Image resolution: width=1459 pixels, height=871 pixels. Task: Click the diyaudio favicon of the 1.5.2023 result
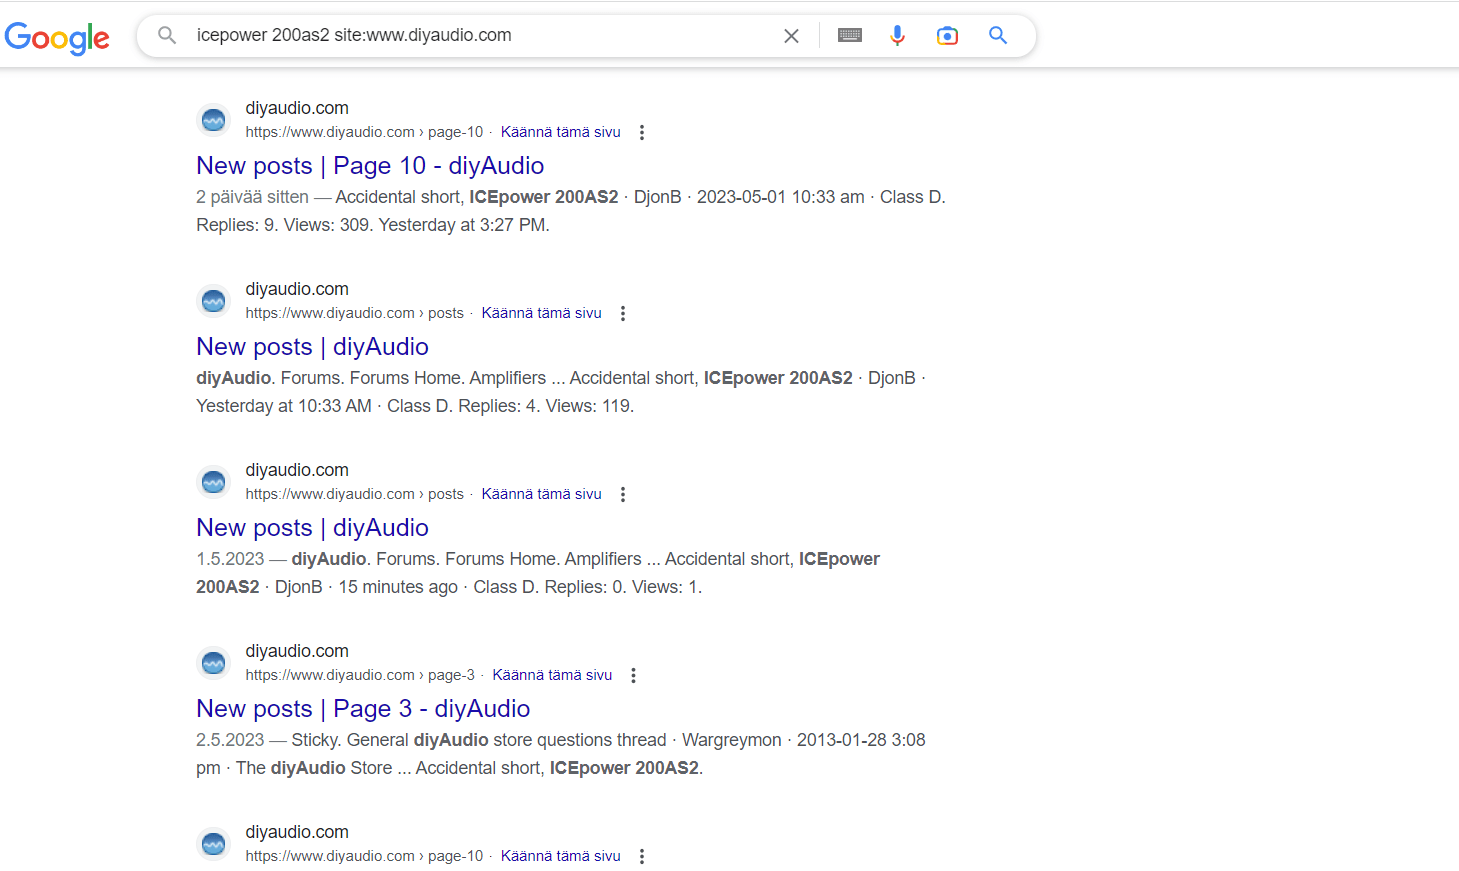click(213, 482)
